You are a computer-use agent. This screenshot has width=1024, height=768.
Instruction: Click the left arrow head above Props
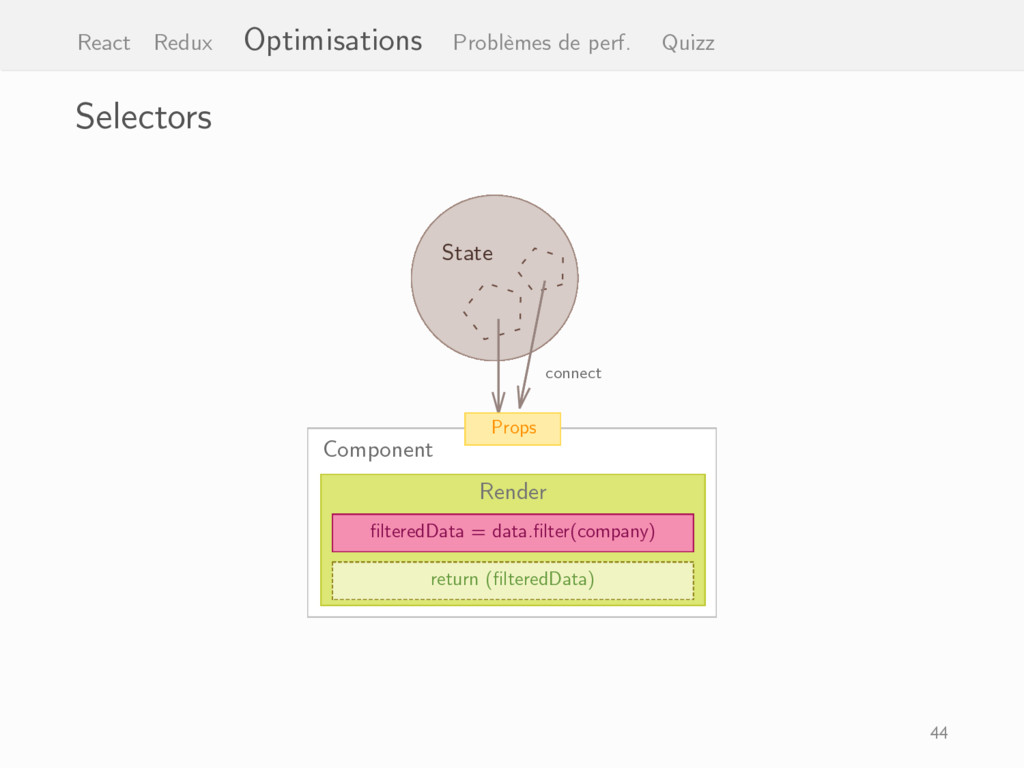pos(498,401)
